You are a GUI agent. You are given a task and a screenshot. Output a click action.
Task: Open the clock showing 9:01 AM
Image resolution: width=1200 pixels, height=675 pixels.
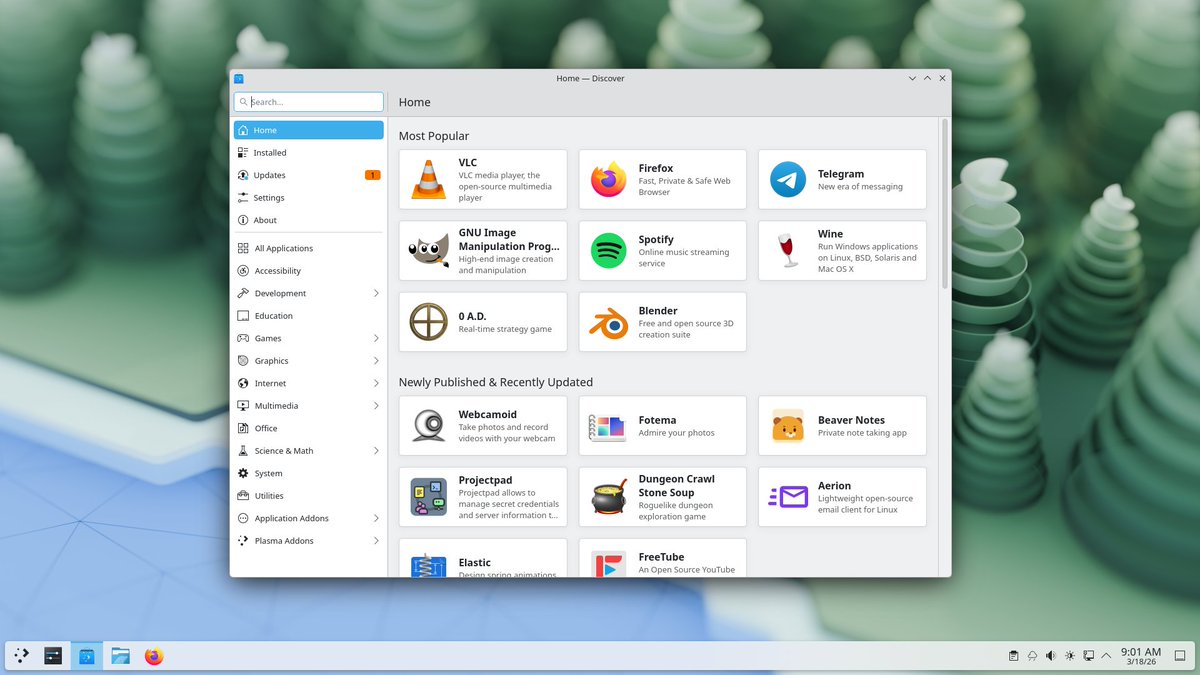tap(1141, 656)
